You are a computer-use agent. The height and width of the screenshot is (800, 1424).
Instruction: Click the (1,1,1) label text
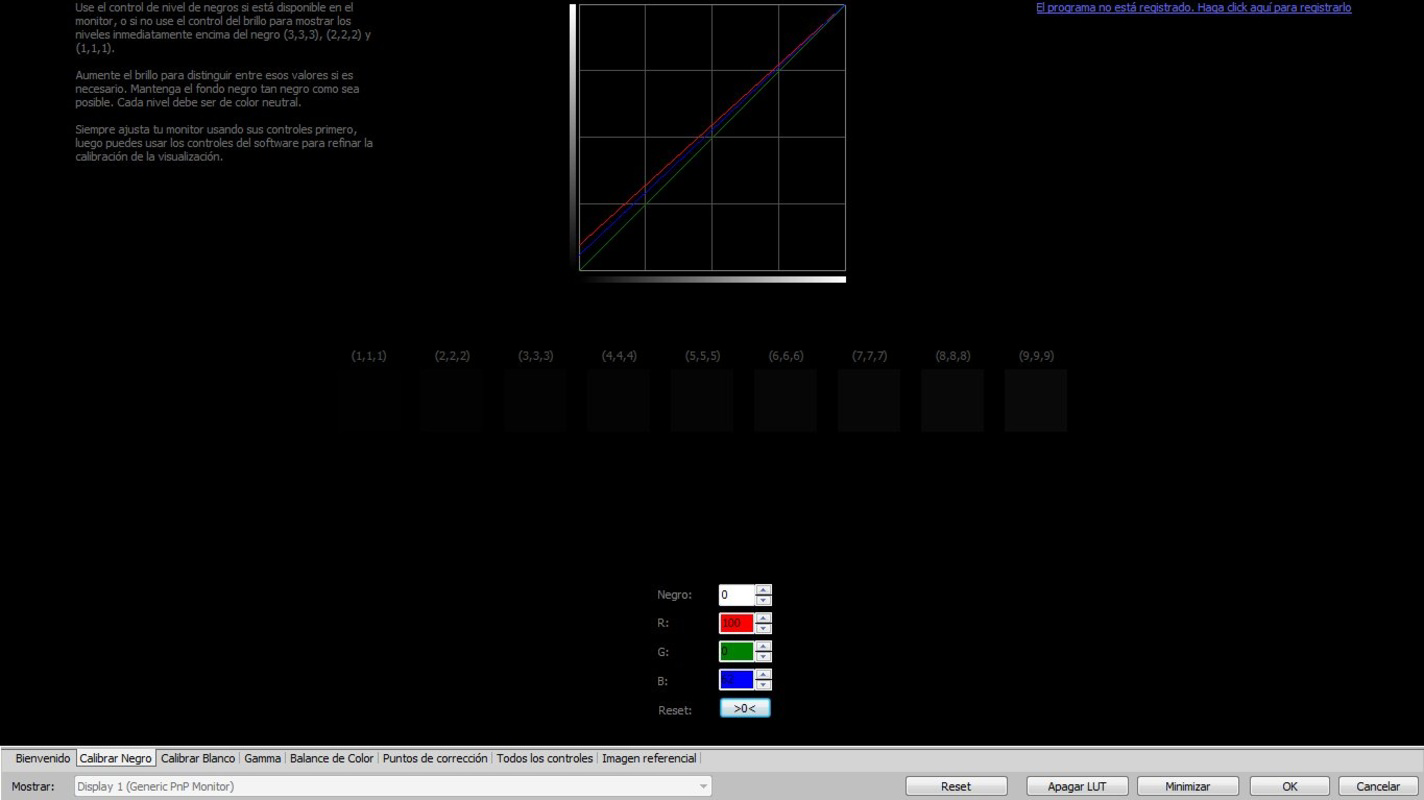pyautogui.click(x=369, y=356)
